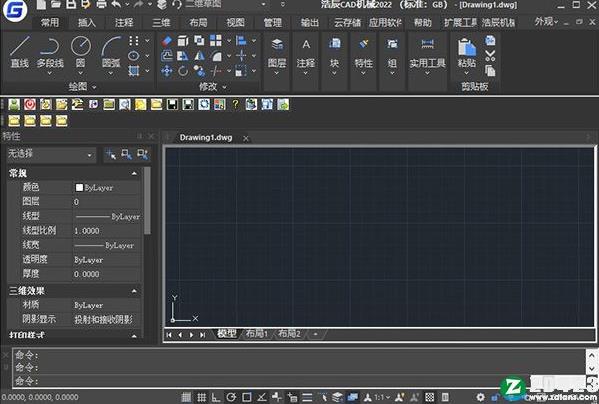
Task: Toggle snap mode in status bar
Action: coord(186,397)
